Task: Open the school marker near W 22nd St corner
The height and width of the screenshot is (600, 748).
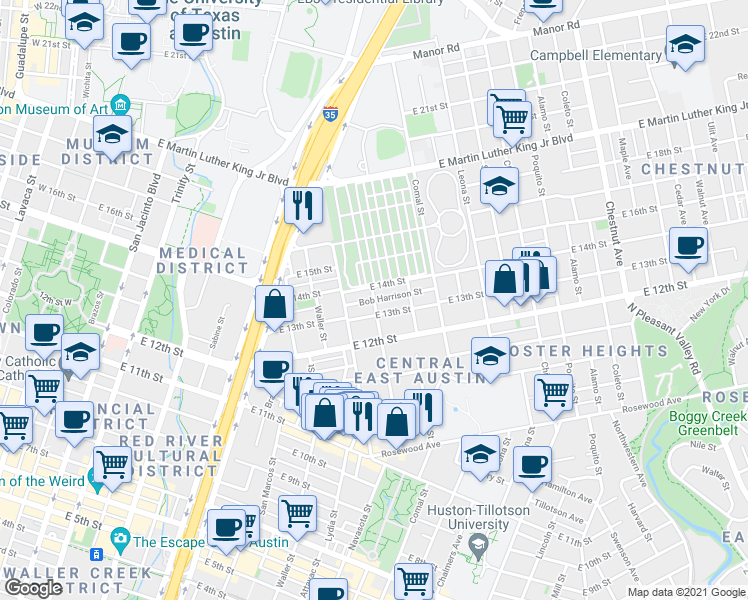Action: tap(84, 22)
